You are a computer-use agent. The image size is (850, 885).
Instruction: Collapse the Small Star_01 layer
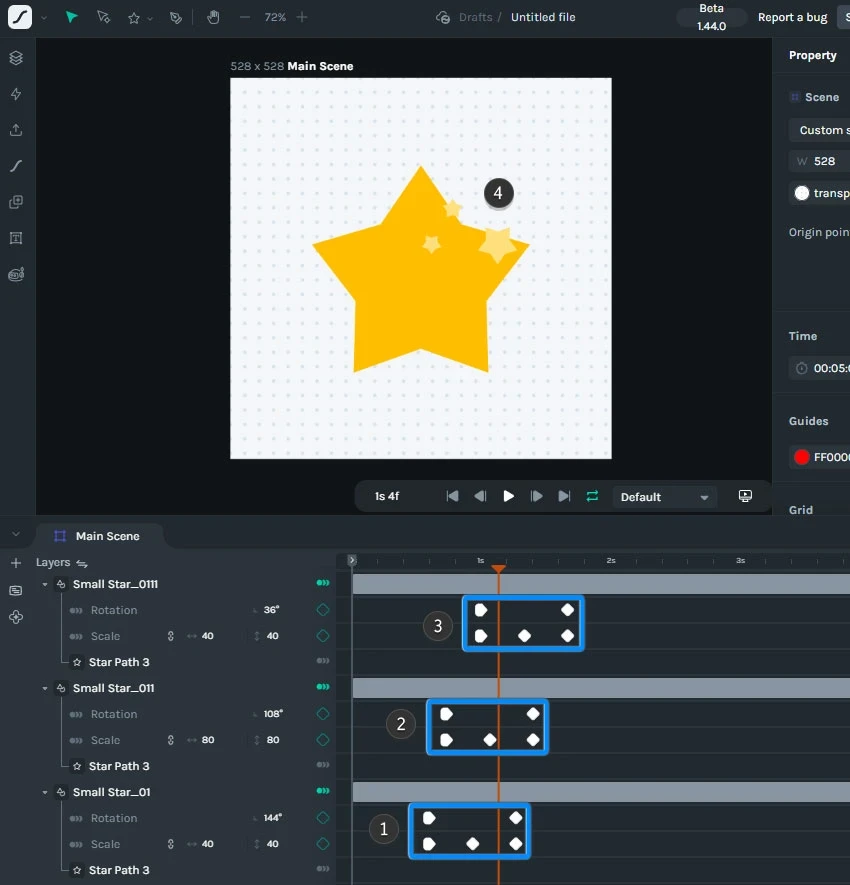45,792
